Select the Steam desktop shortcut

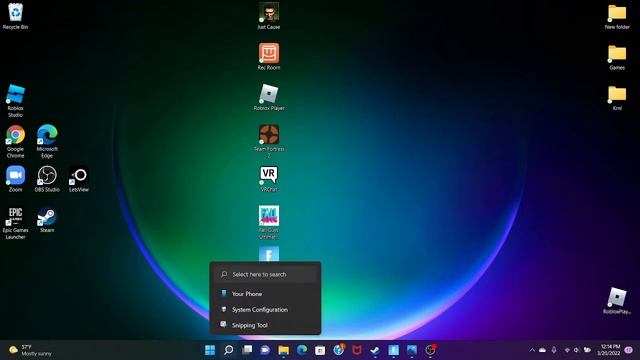click(47, 220)
